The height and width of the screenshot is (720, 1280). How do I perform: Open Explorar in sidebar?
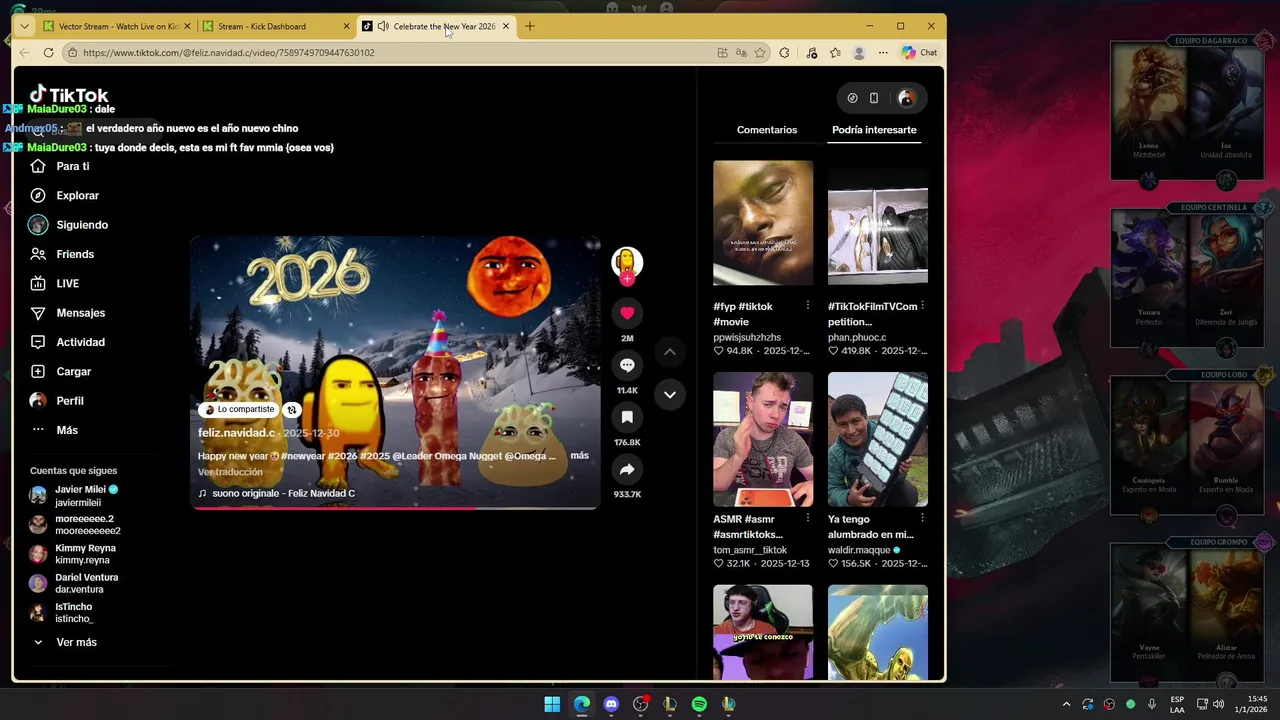64,196
